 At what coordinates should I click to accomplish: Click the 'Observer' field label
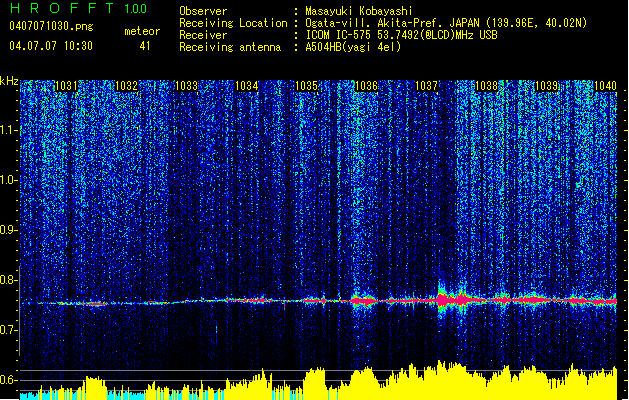[203, 11]
